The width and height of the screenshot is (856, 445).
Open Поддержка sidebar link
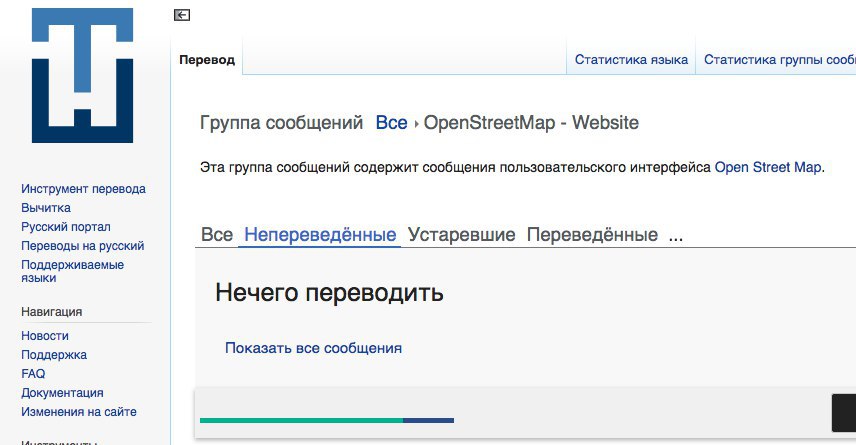(54, 355)
